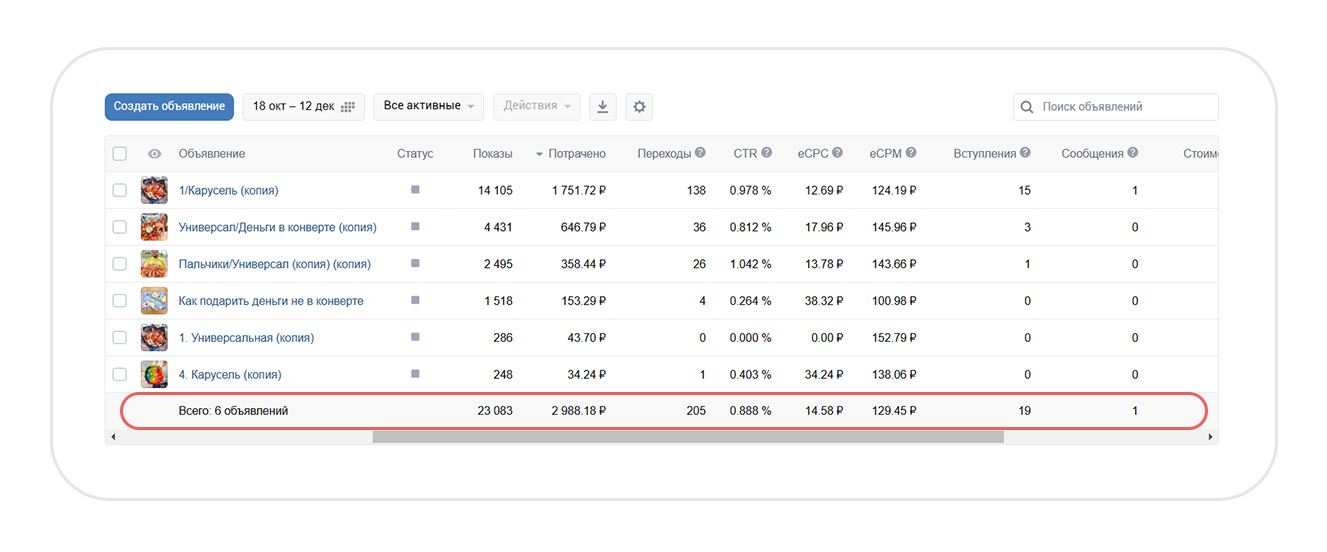The image size is (1327, 552).
Task: Click help icon next to Переходы
Action: point(700,153)
